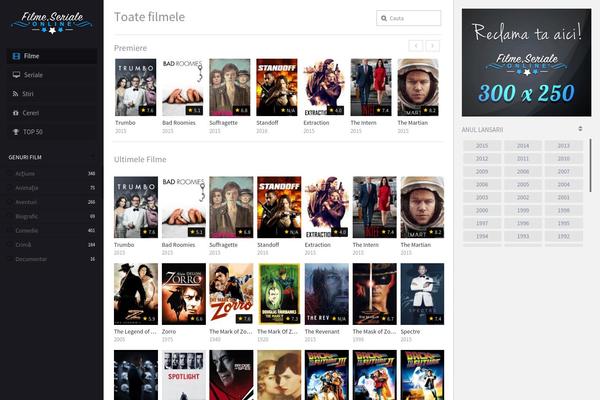
Task: Filter films by year 1994
Action: tap(482, 237)
